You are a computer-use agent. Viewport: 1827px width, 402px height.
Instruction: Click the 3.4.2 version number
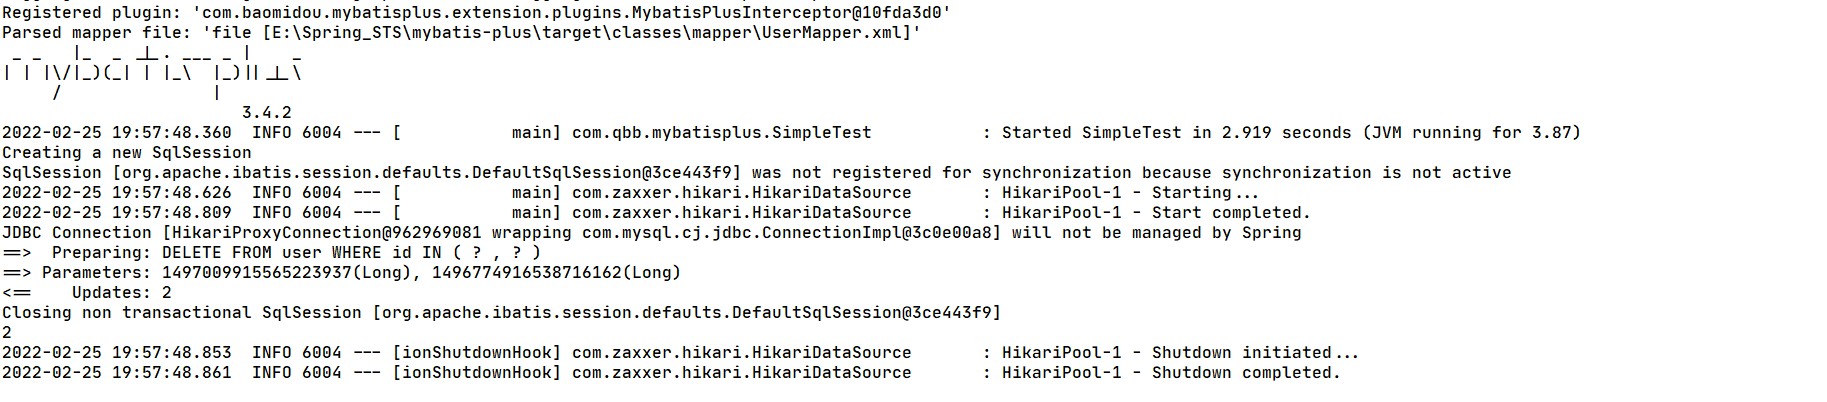point(266,113)
